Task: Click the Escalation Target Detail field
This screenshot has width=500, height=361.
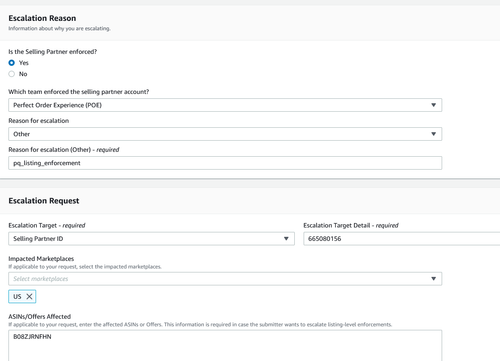Action: 402,239
